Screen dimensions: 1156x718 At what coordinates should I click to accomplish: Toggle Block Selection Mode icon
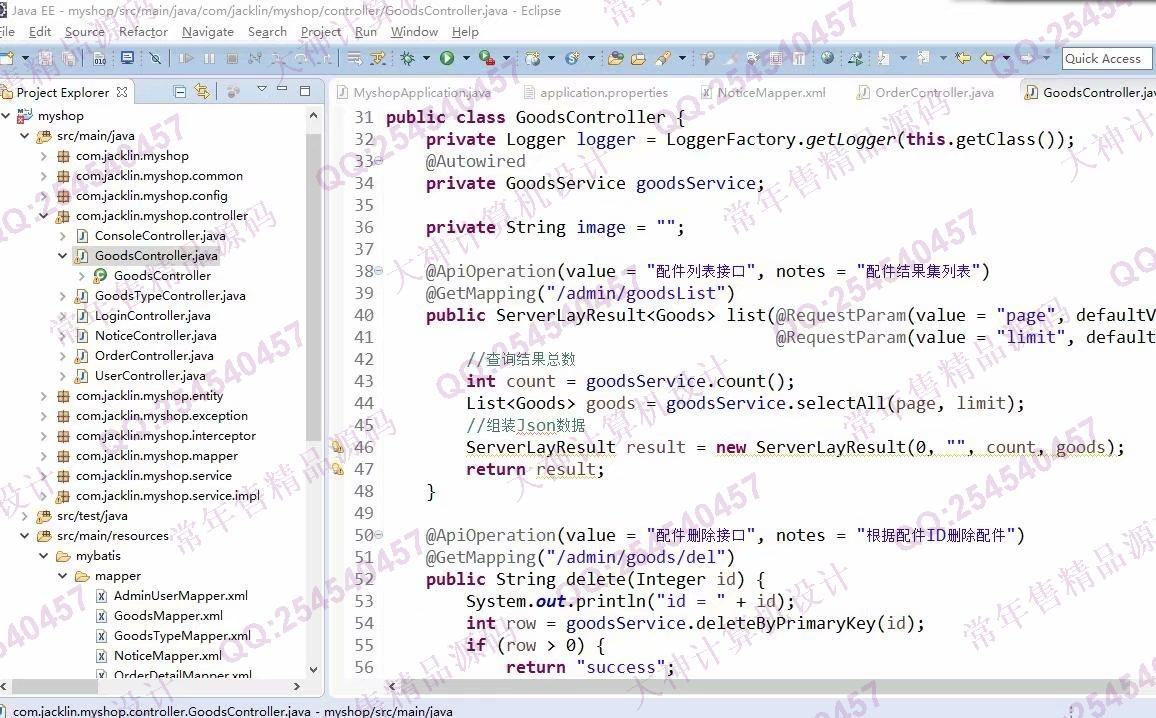776,58
